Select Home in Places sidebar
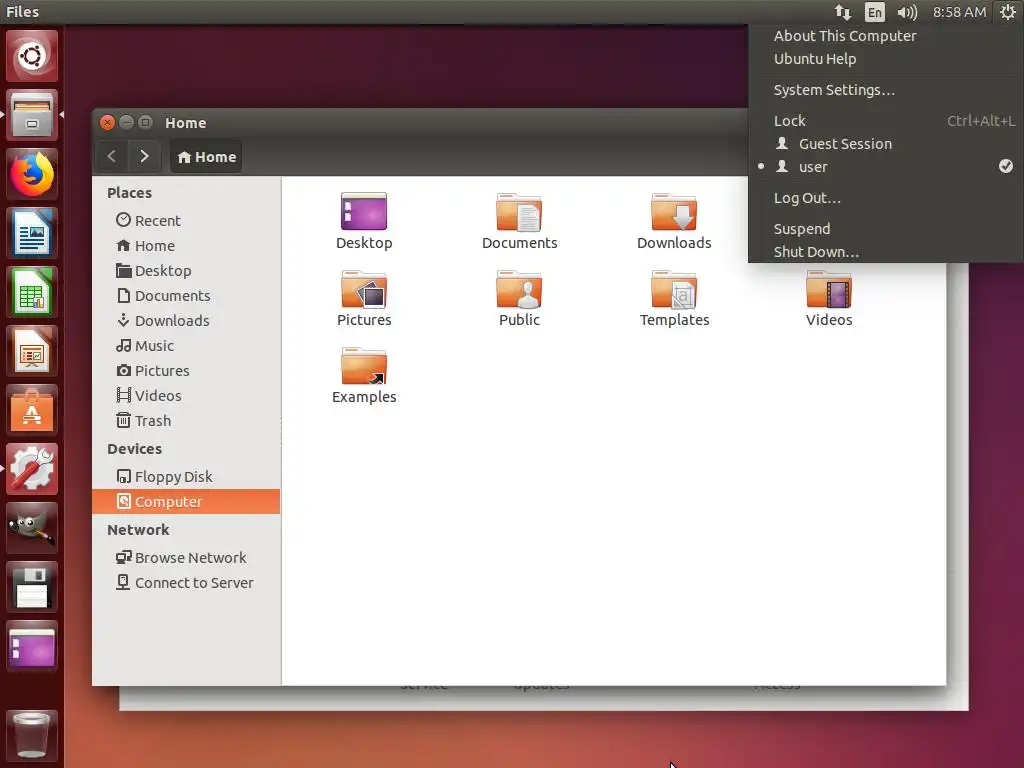This screenshot has height=768, width=1024. coord(186,246)
